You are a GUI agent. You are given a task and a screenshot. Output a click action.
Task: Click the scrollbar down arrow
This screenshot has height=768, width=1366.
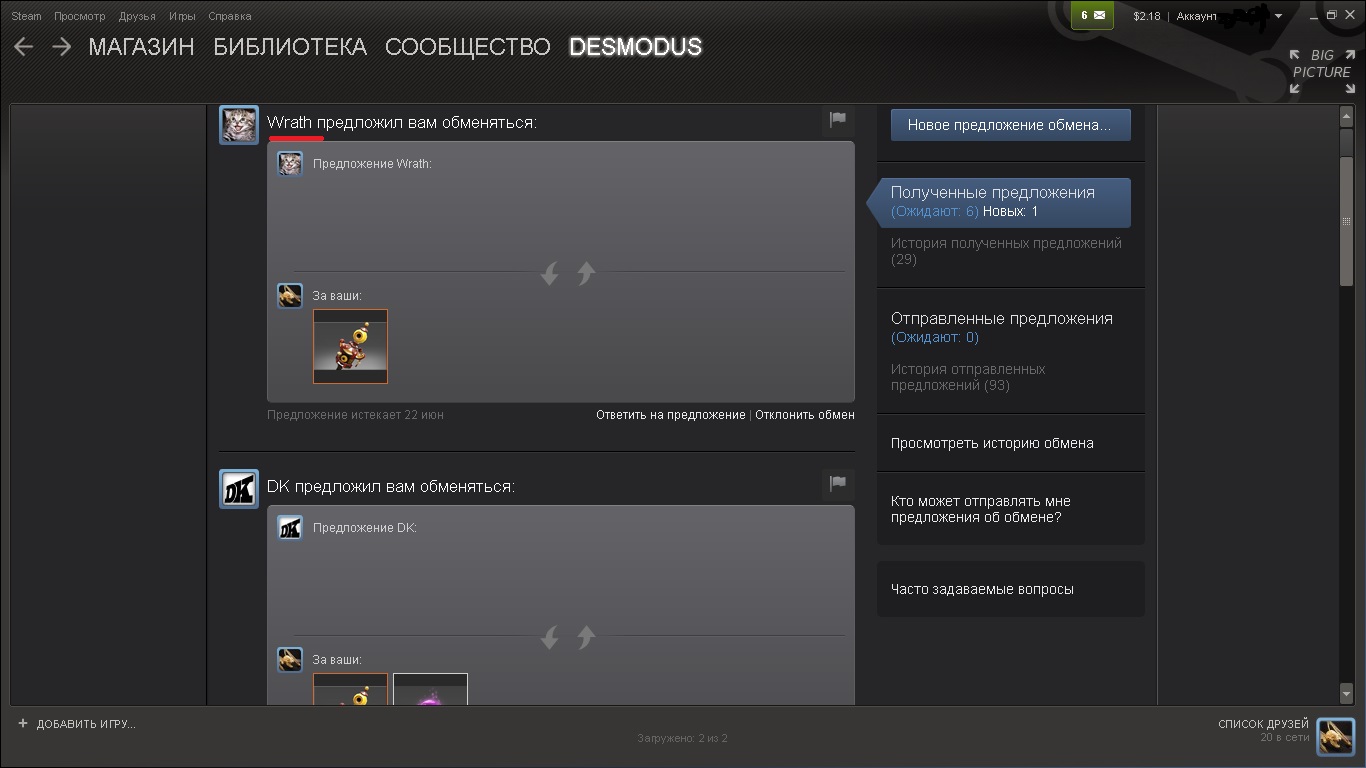coord(1346,693)
